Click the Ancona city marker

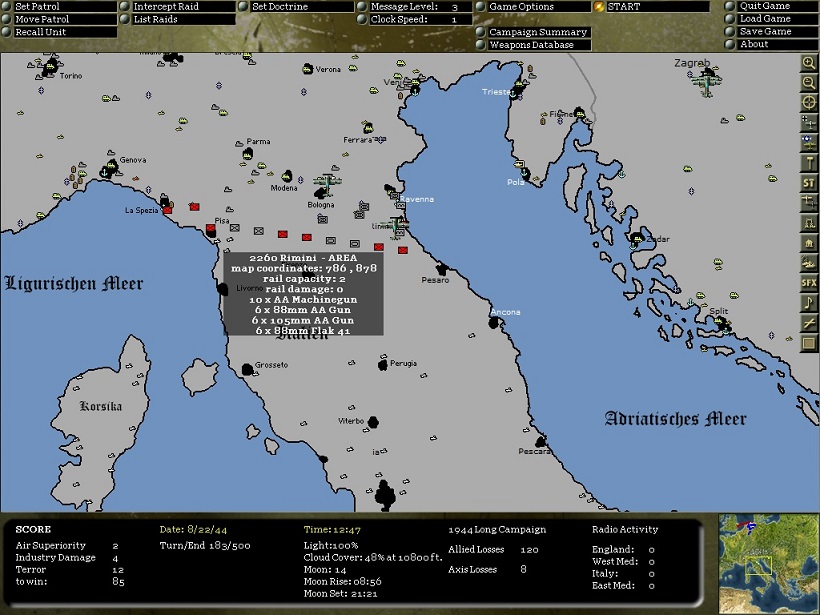pyautogui.click(x=494, y=323)
